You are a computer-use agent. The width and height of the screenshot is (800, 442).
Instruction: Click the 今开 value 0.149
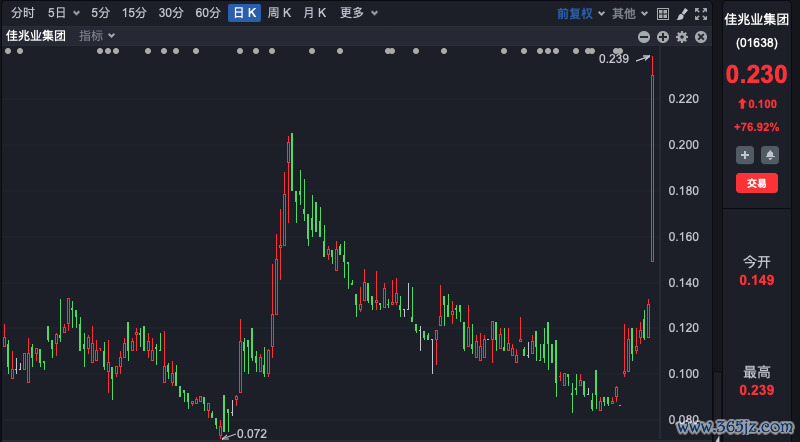757,280
